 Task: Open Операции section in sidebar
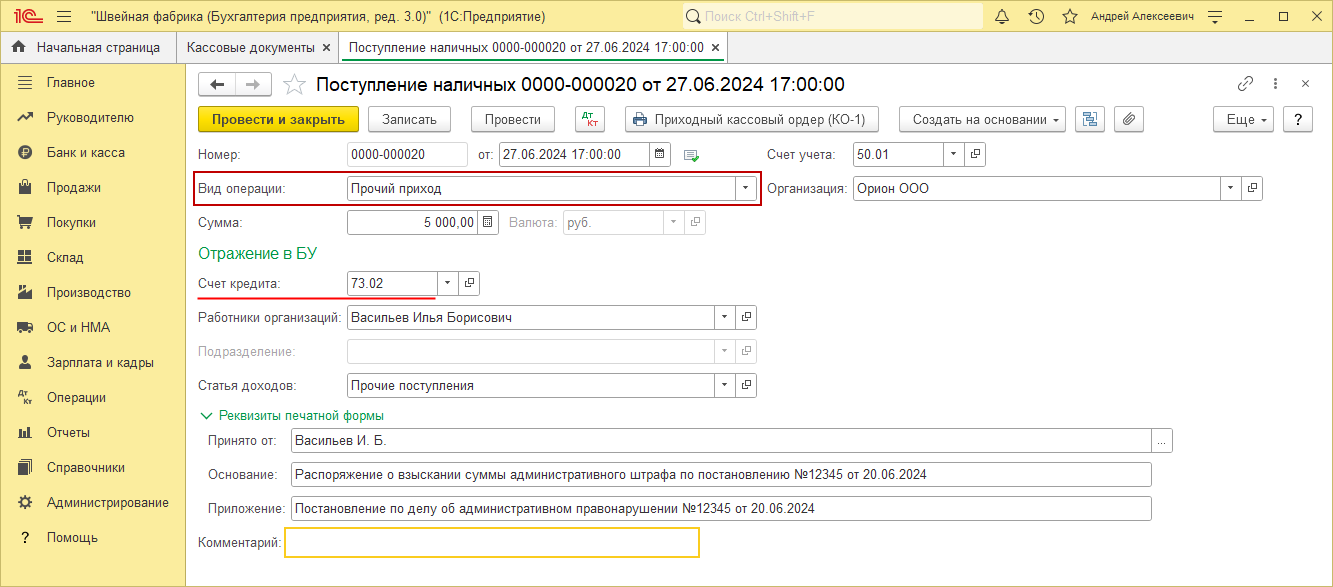pyautogui.click(x=92, y=397)
